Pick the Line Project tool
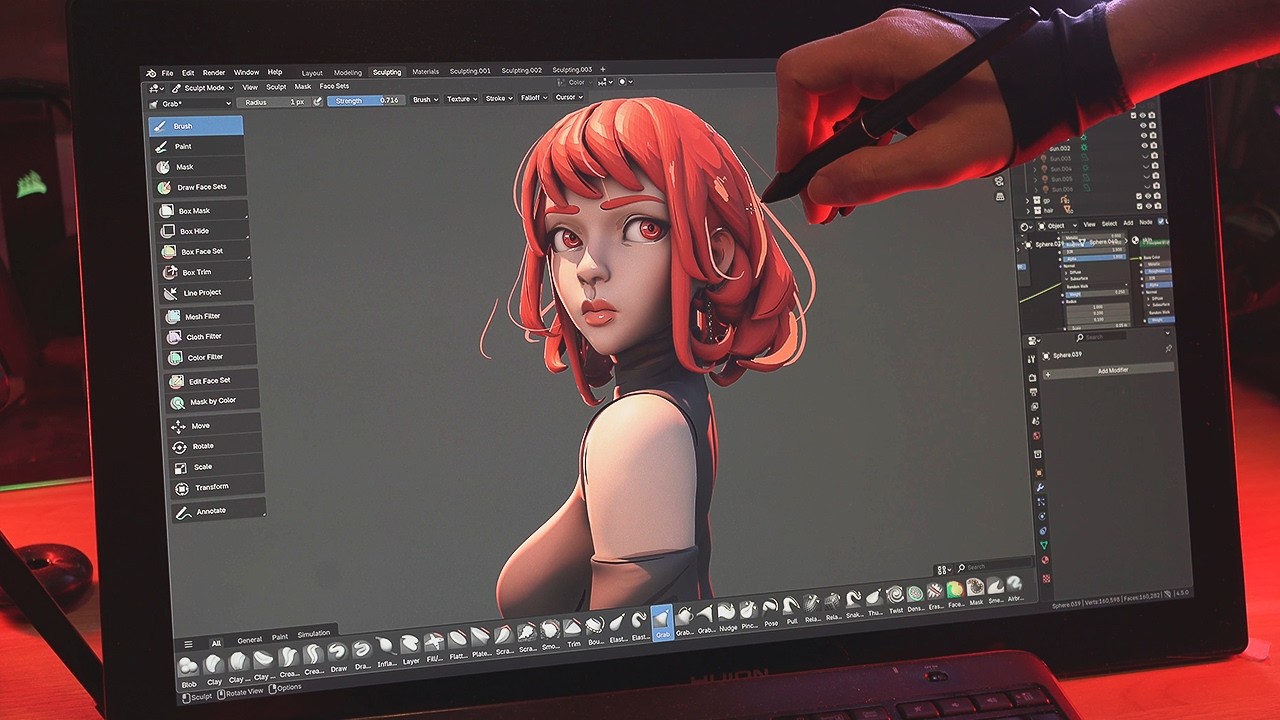Screen dimensions: 1280x720 tap(205, 293)
